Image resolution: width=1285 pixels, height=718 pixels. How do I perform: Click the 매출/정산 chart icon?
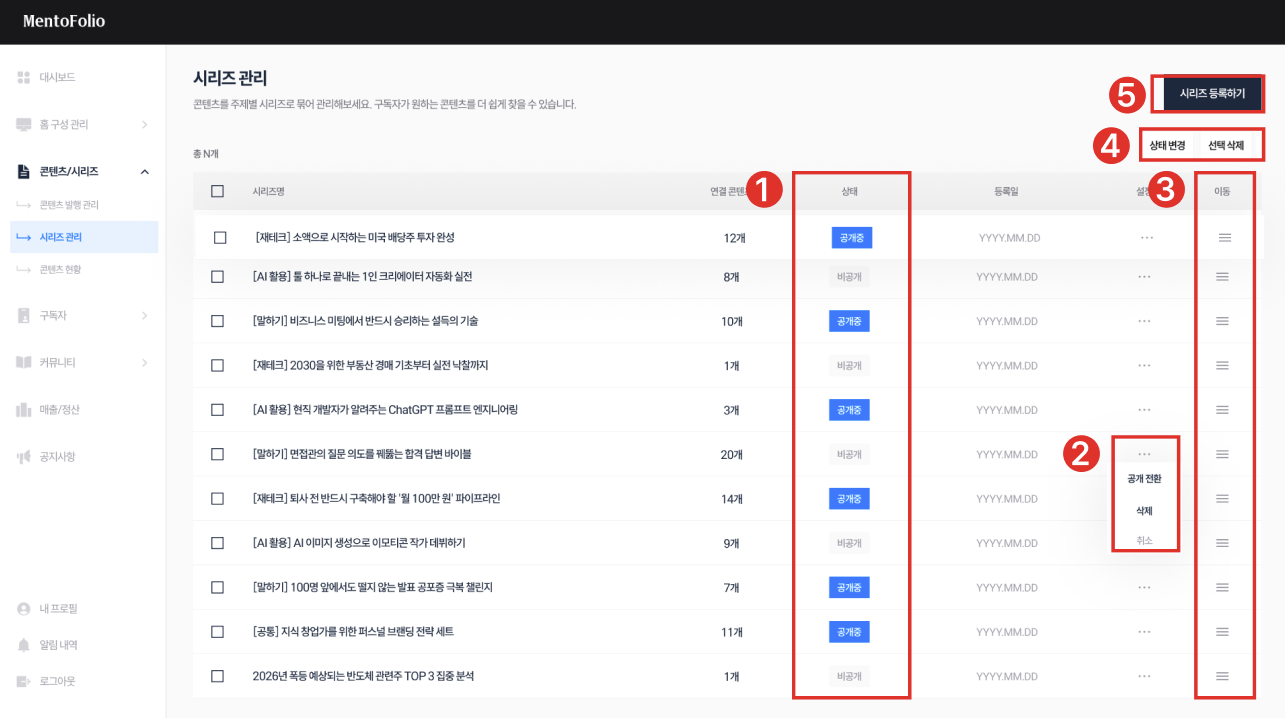[24, 409]
